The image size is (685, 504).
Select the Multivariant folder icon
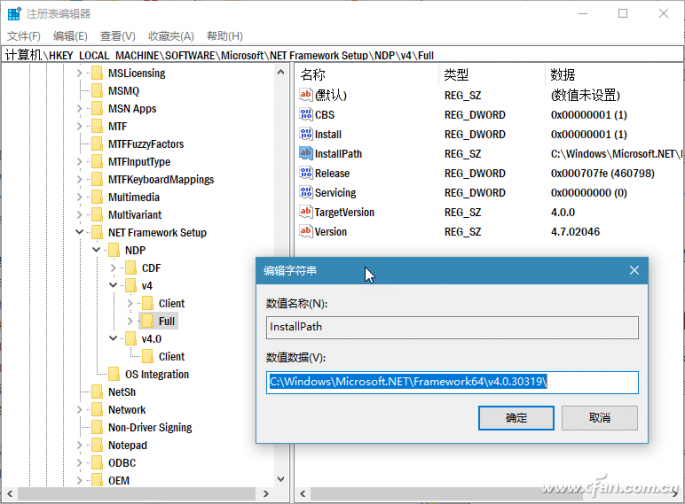point(97,215)
